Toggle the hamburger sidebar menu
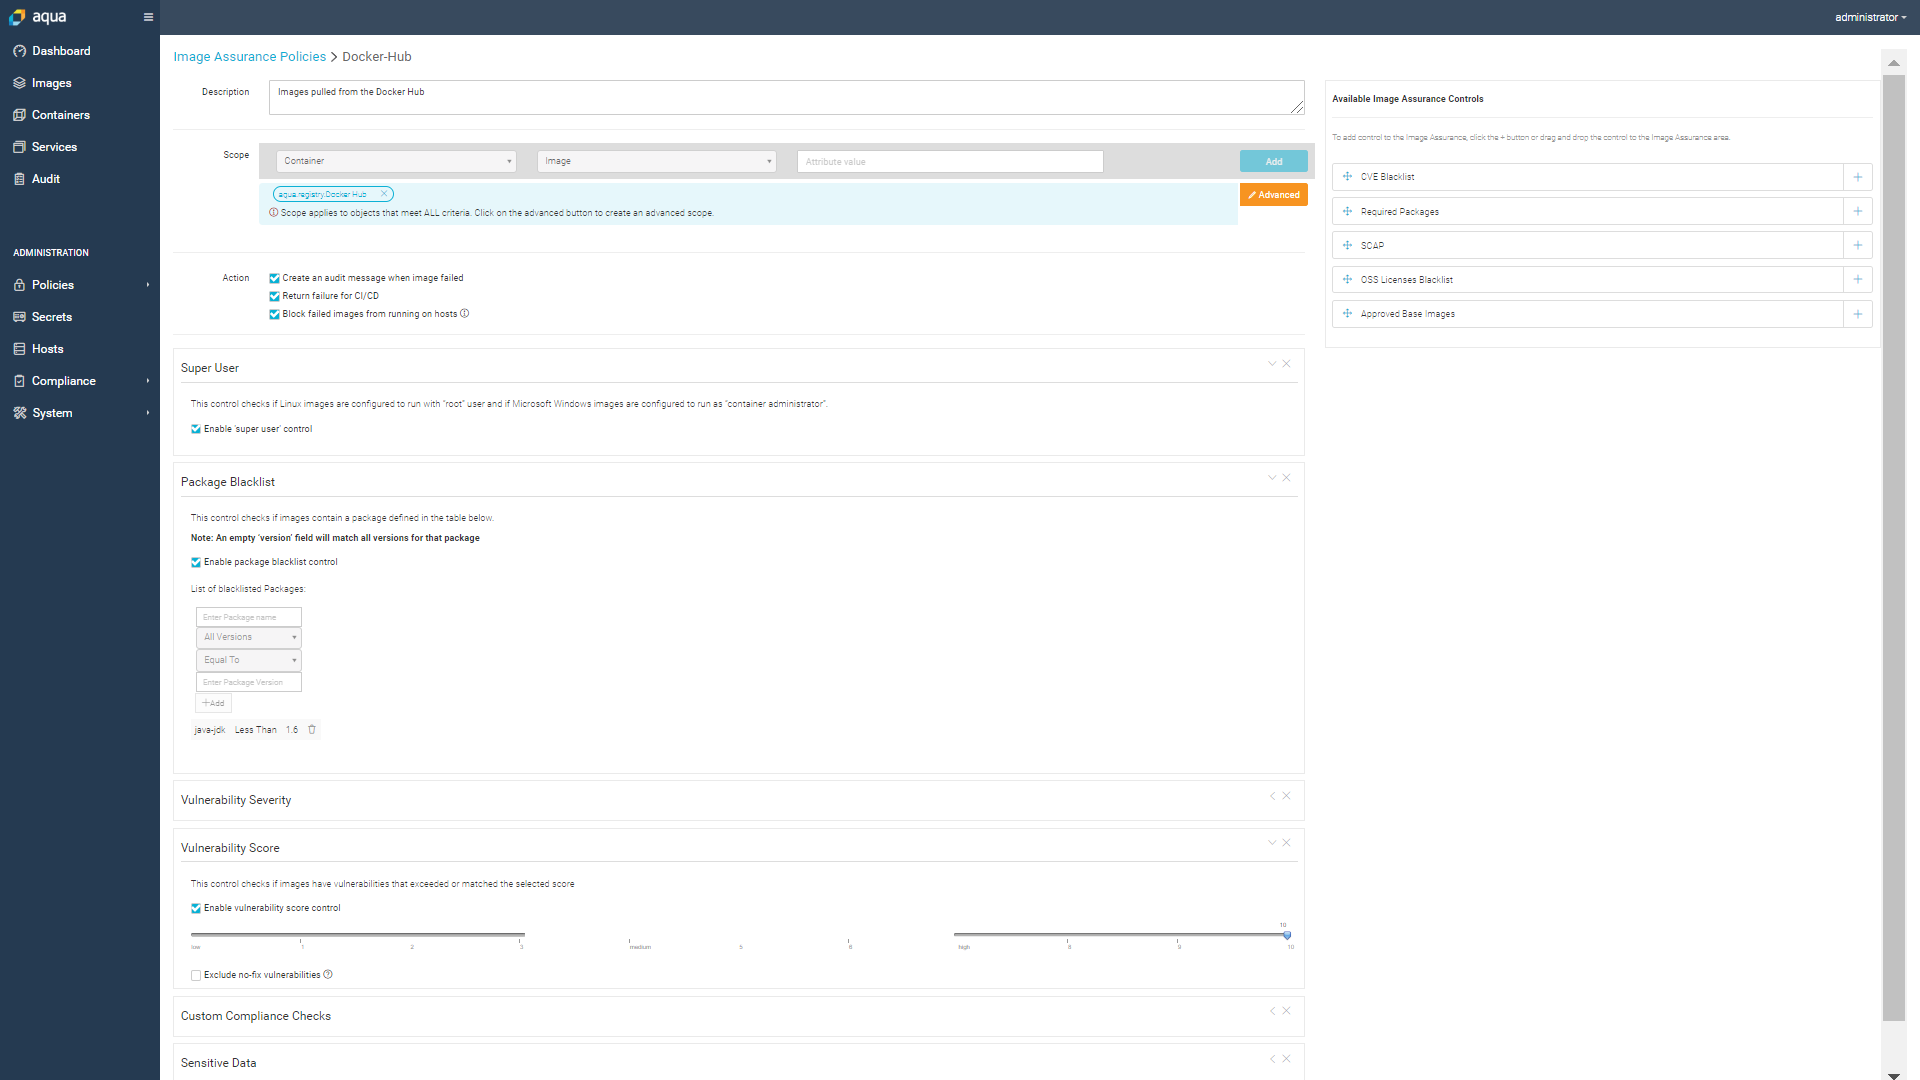This screenshot has width=1920, height=1080. pyautogui.click(x=148, y=17)
